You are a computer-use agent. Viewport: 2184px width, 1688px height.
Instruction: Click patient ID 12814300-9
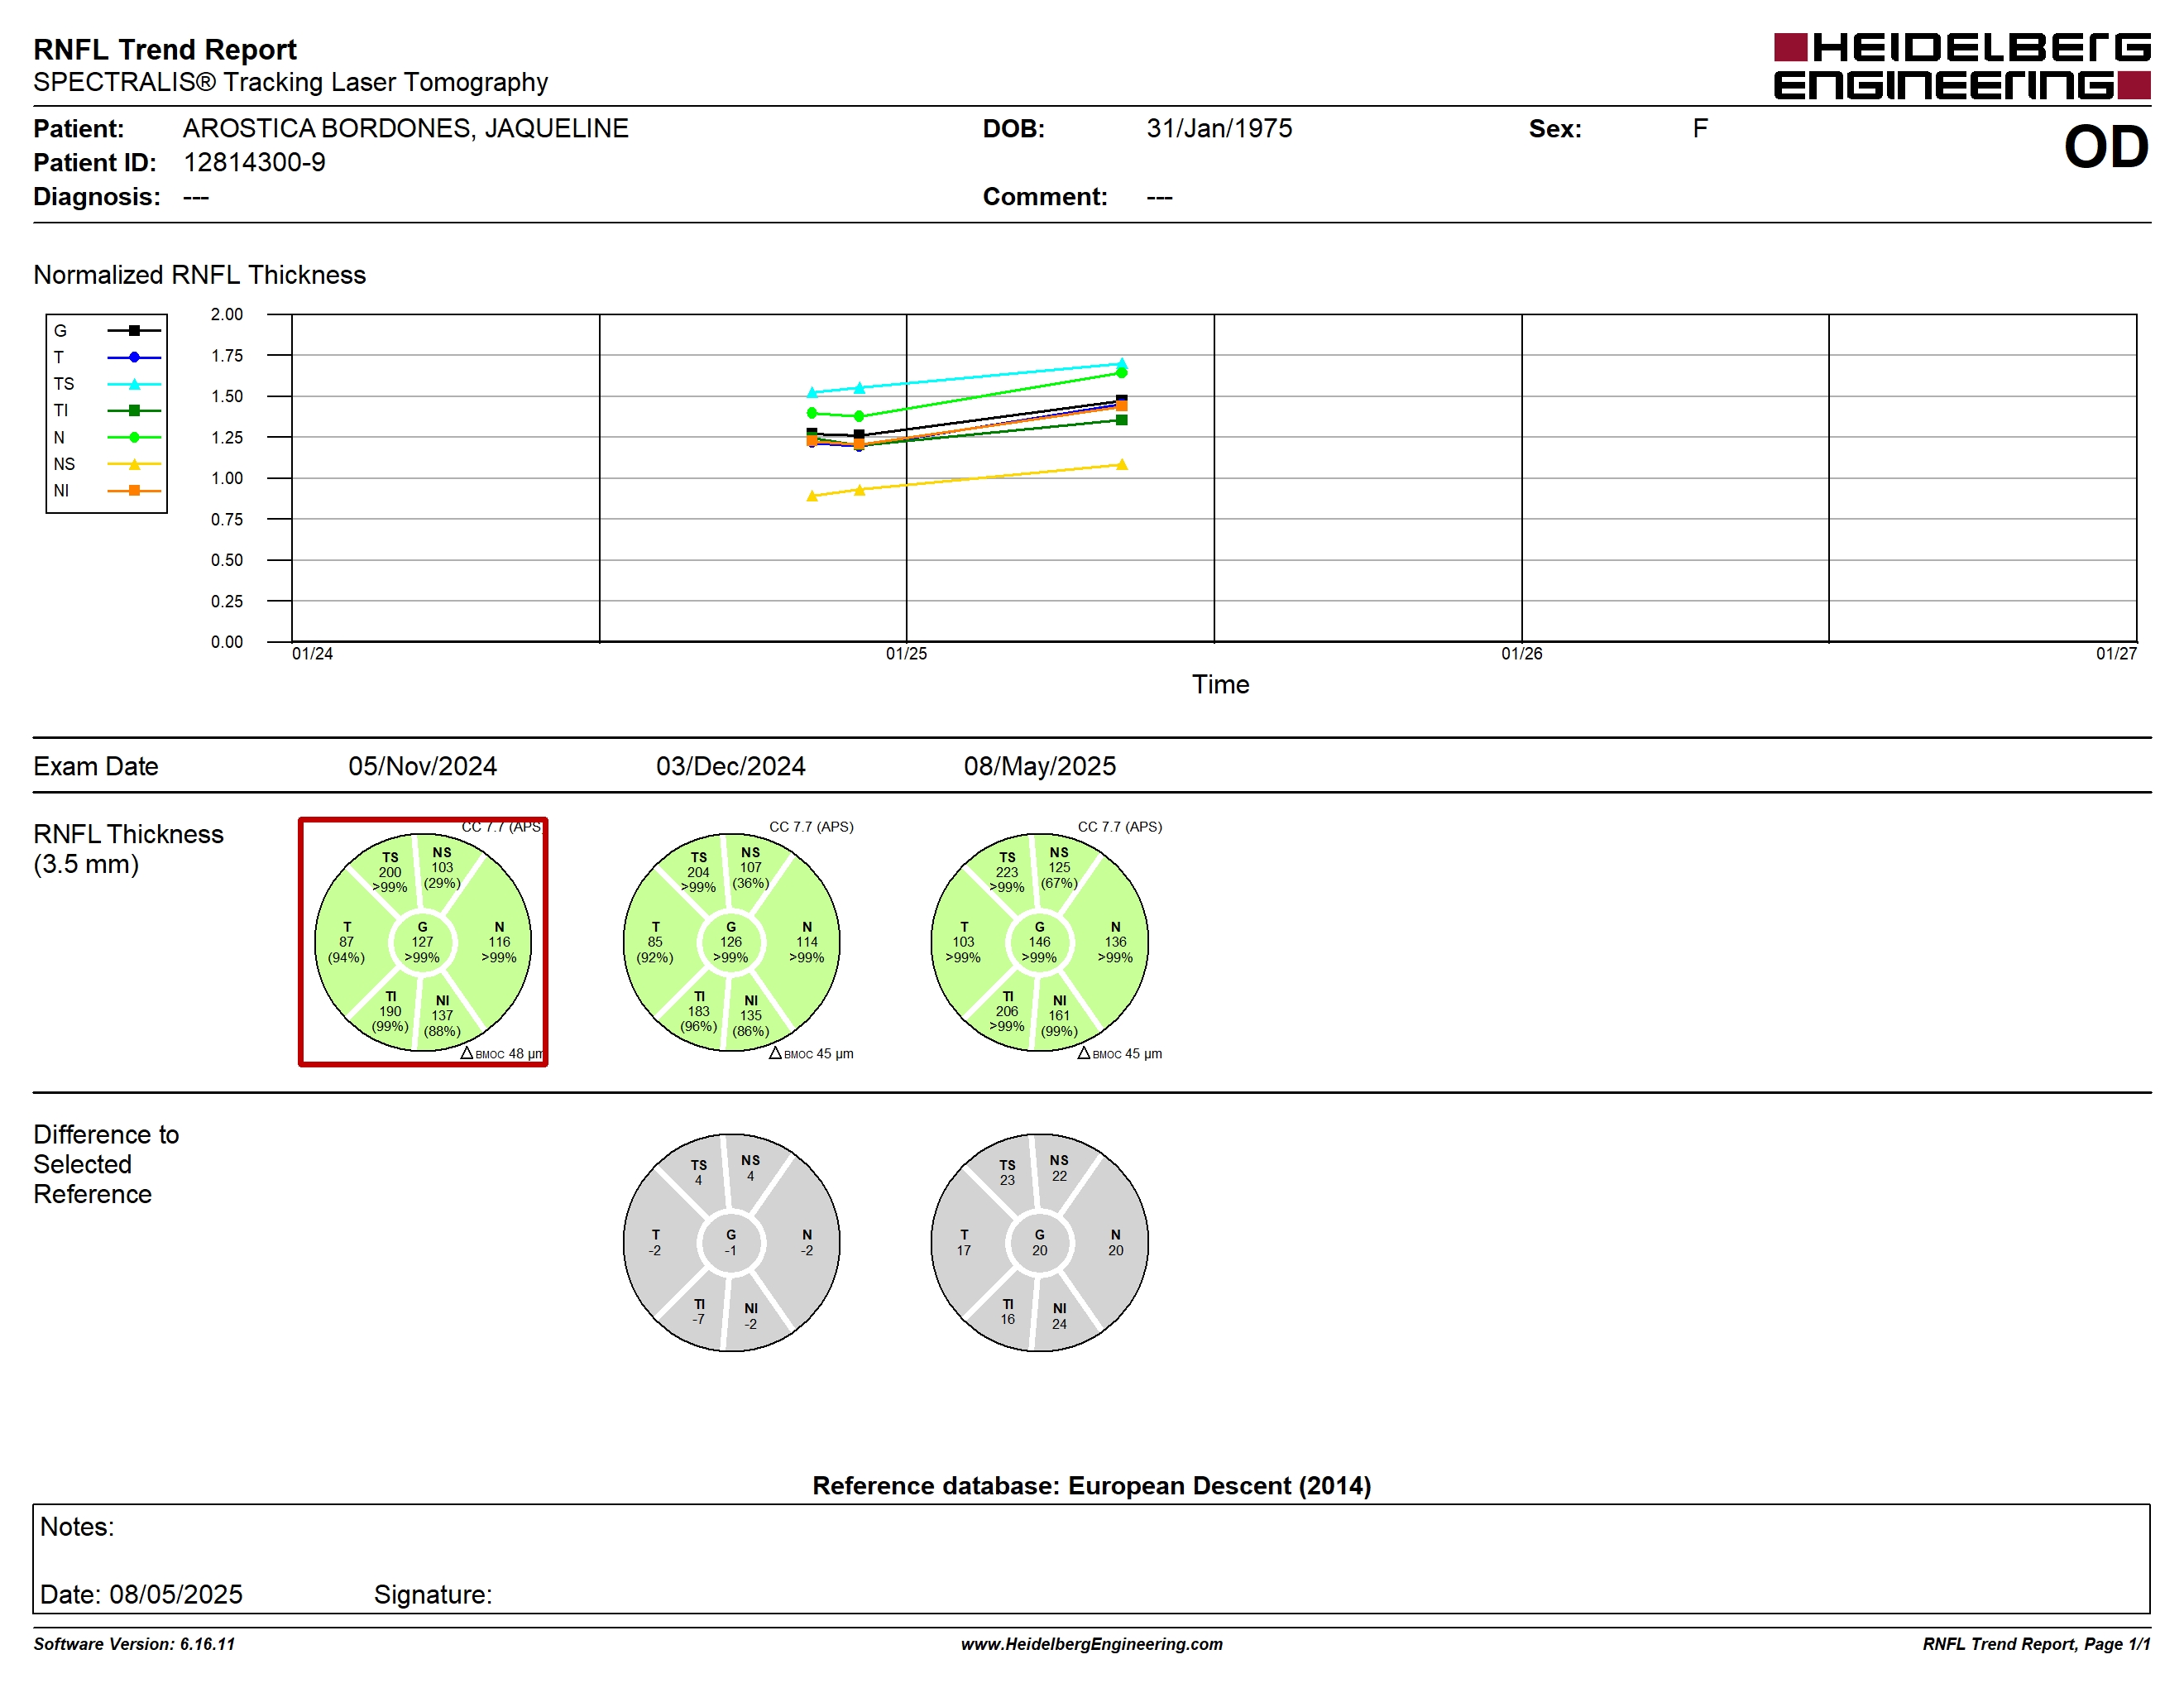tap(254, 162)
